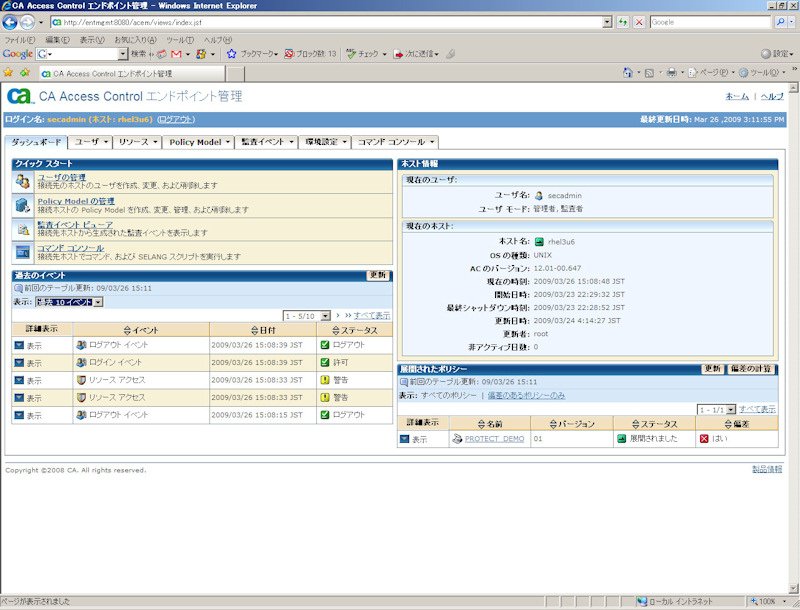Click the sort icon on policy version column
Viewport: 800px width, 610px height.
[x=553, y=424]
